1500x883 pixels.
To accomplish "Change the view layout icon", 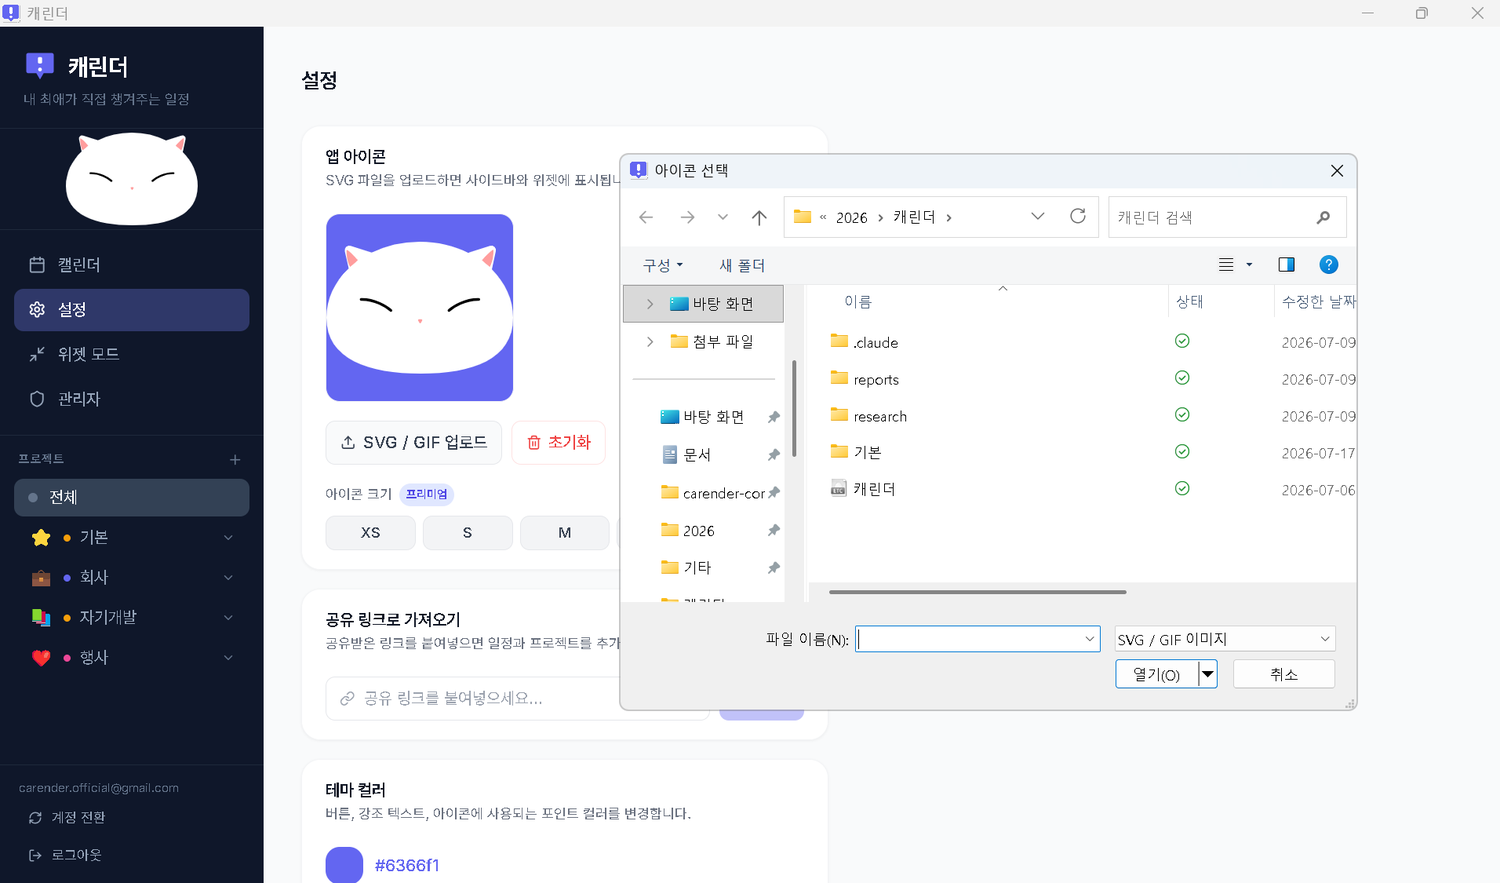I will point(1226,265).
